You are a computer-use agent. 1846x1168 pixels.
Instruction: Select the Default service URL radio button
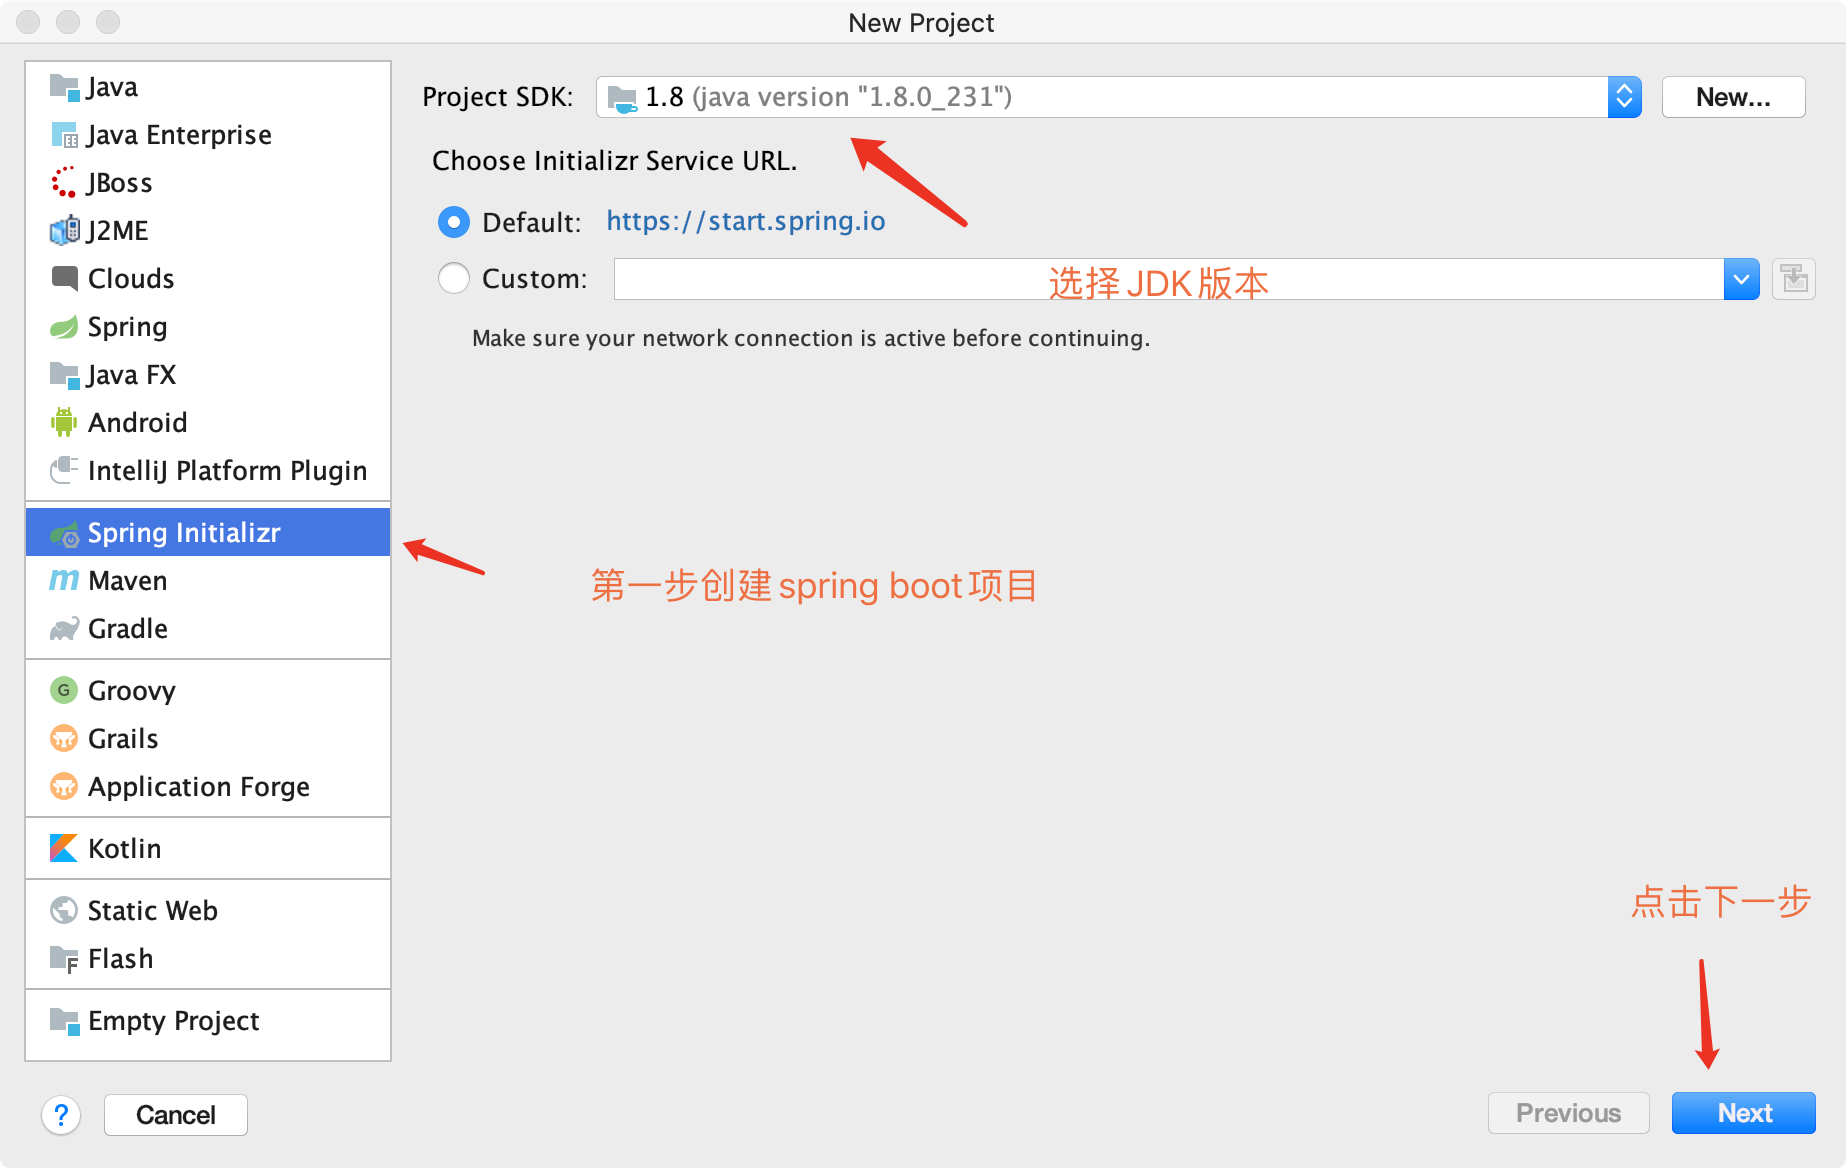tap(454, 222)
